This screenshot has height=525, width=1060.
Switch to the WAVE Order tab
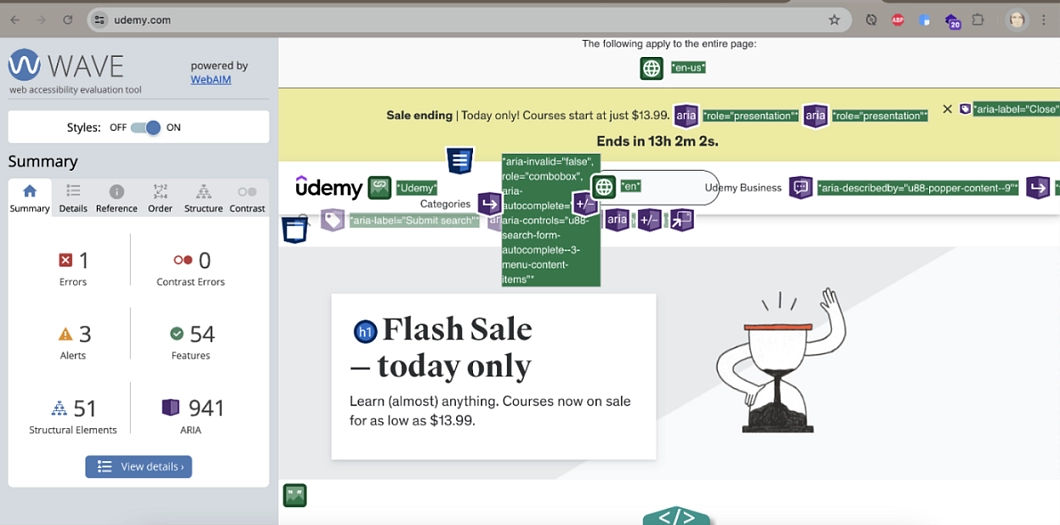tap(160, 199)
